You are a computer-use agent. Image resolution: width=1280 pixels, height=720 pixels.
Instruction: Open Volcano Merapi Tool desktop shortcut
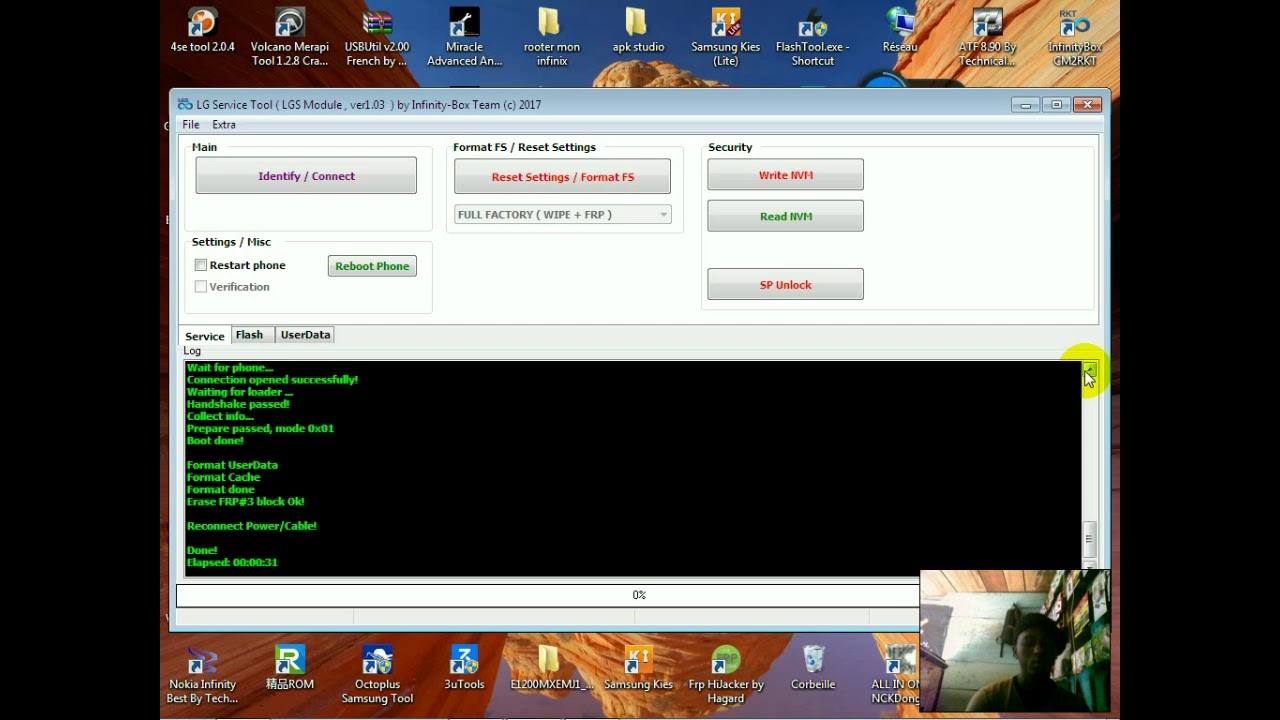tap(290, 38)
